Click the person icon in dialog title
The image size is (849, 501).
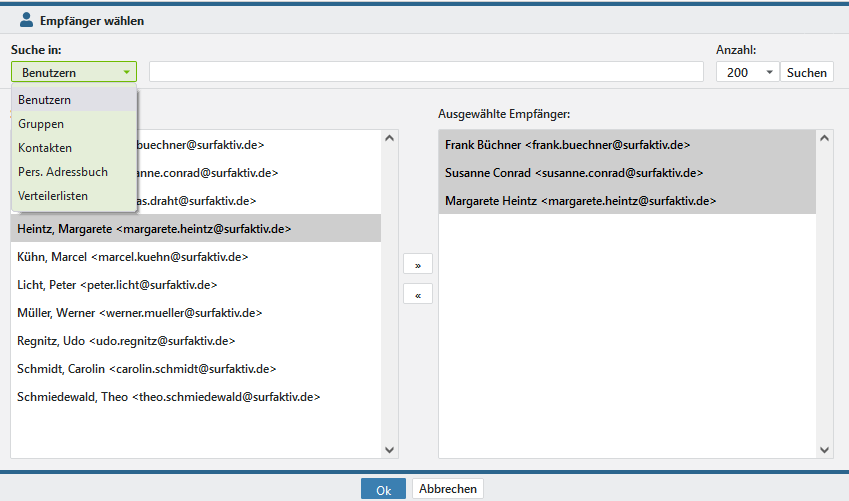tap(27, 20)
